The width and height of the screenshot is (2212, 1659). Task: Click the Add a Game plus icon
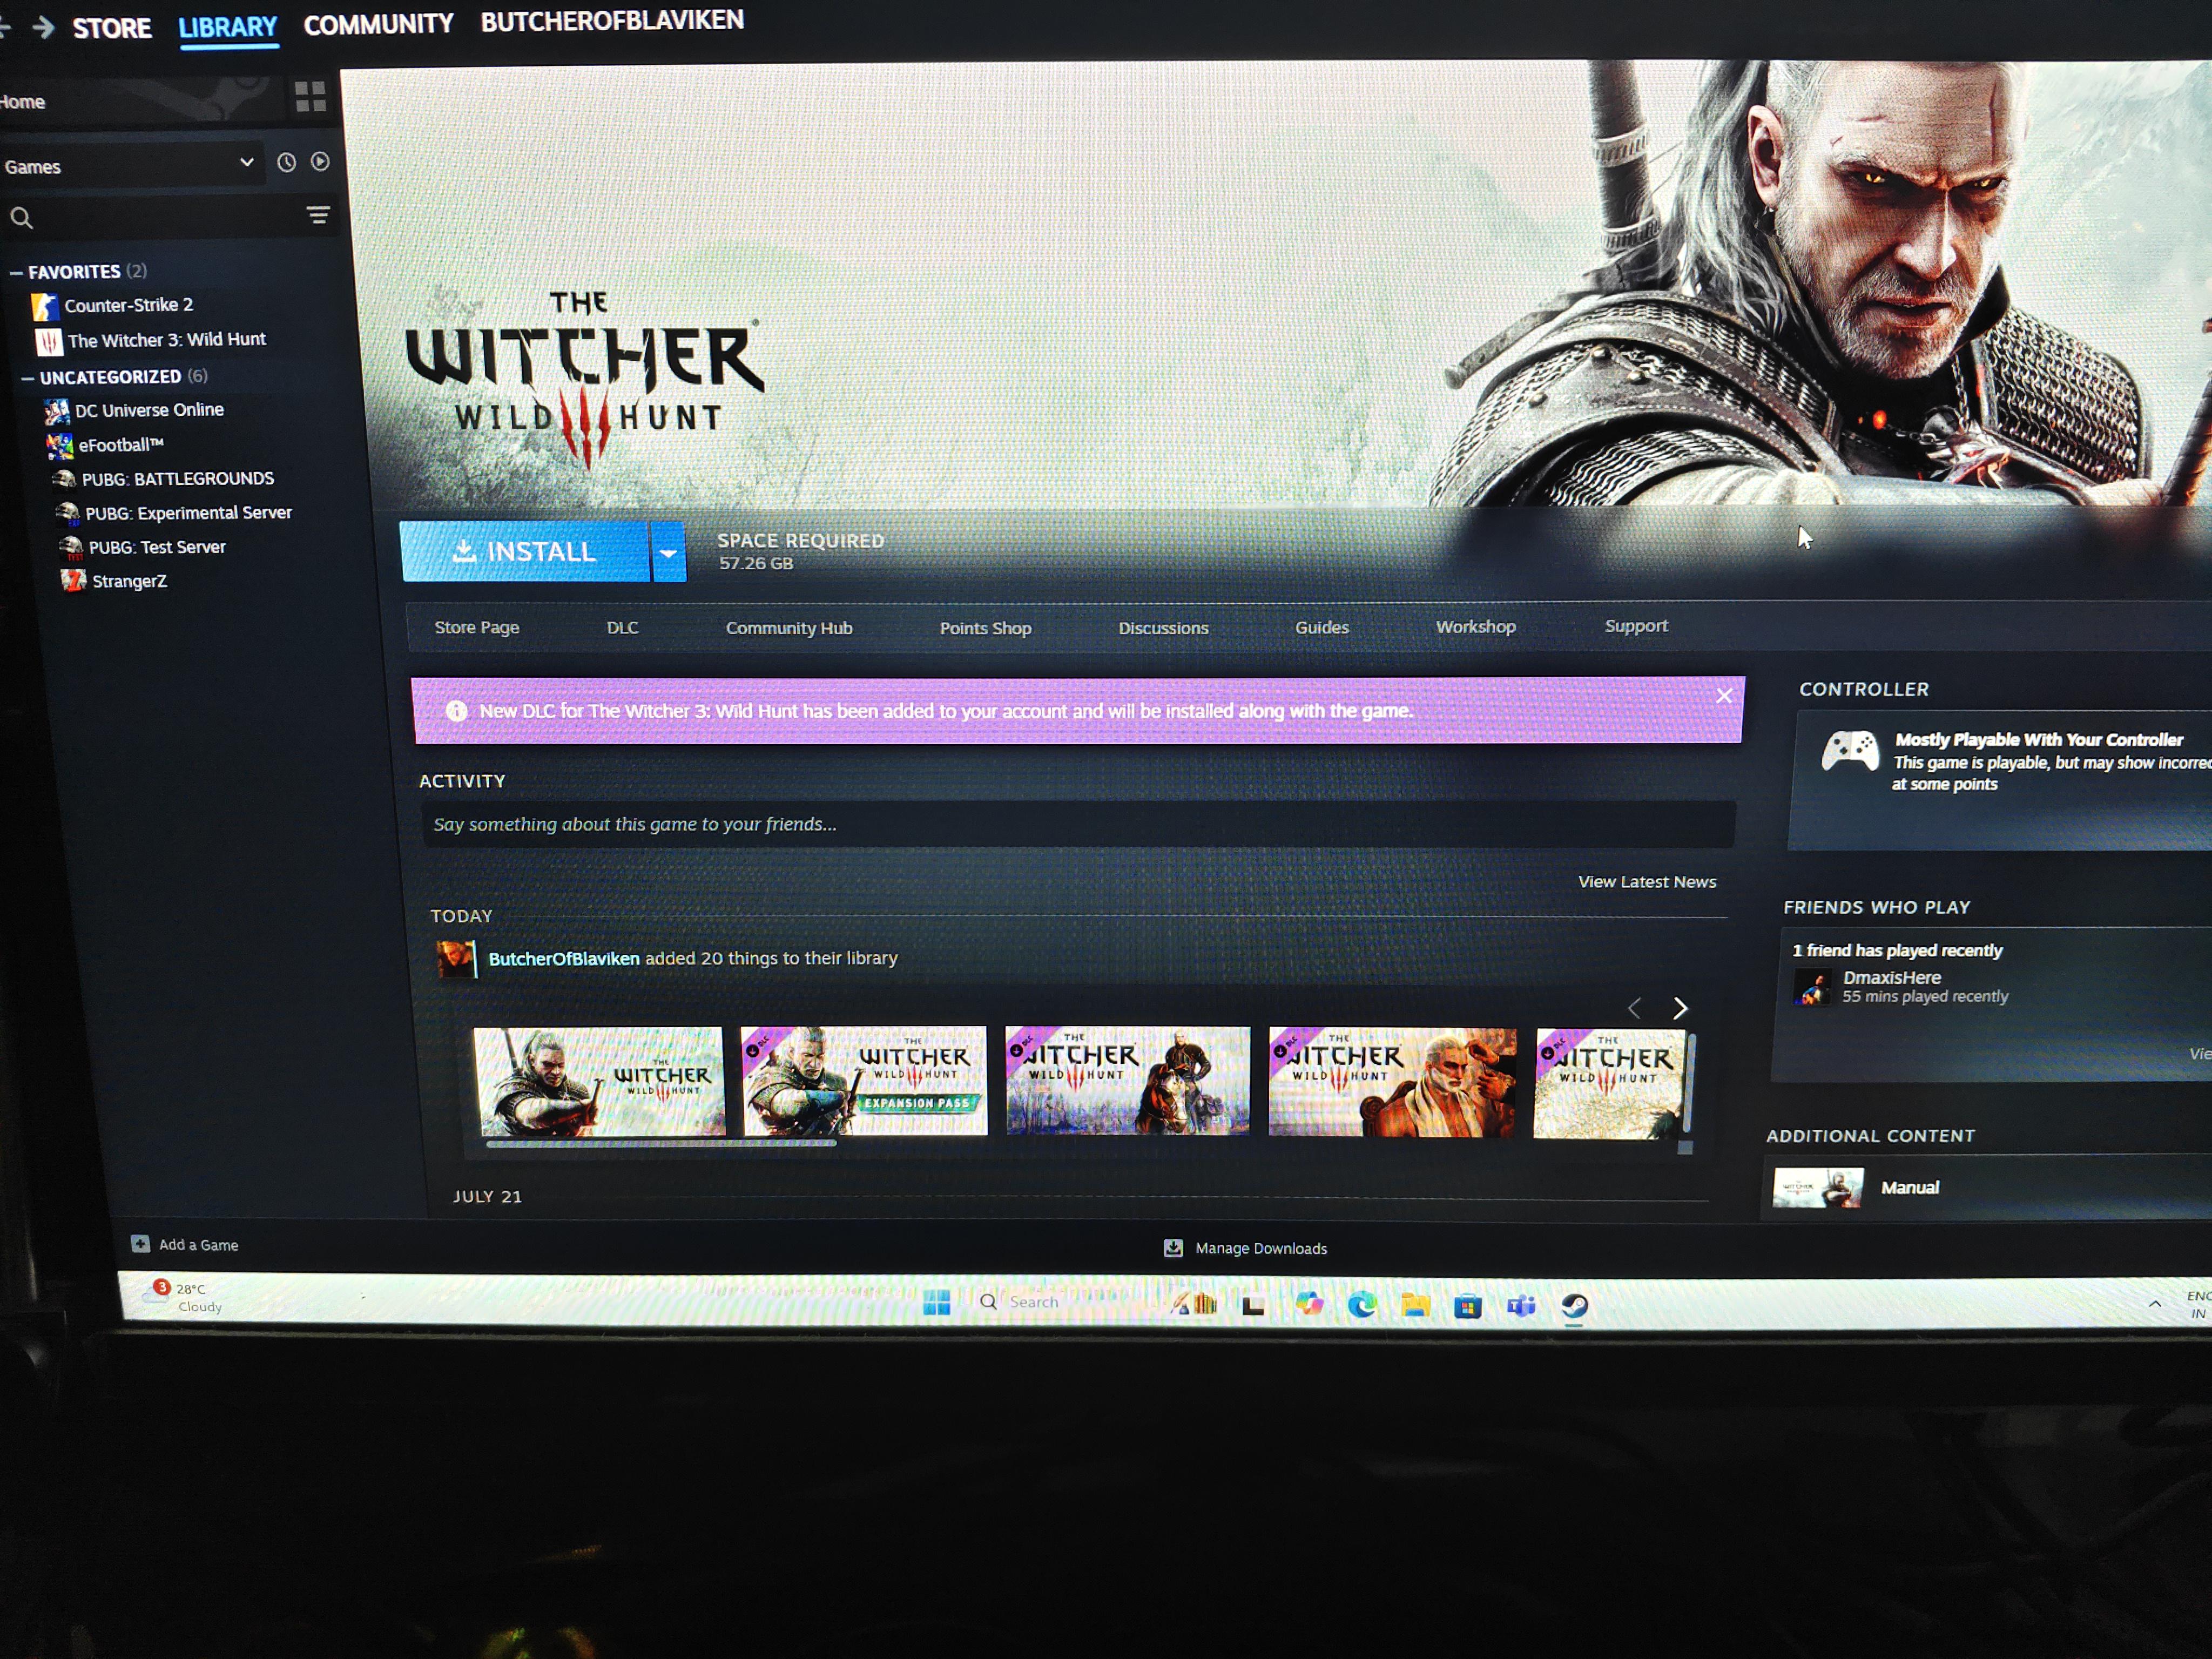[140, 1243]
